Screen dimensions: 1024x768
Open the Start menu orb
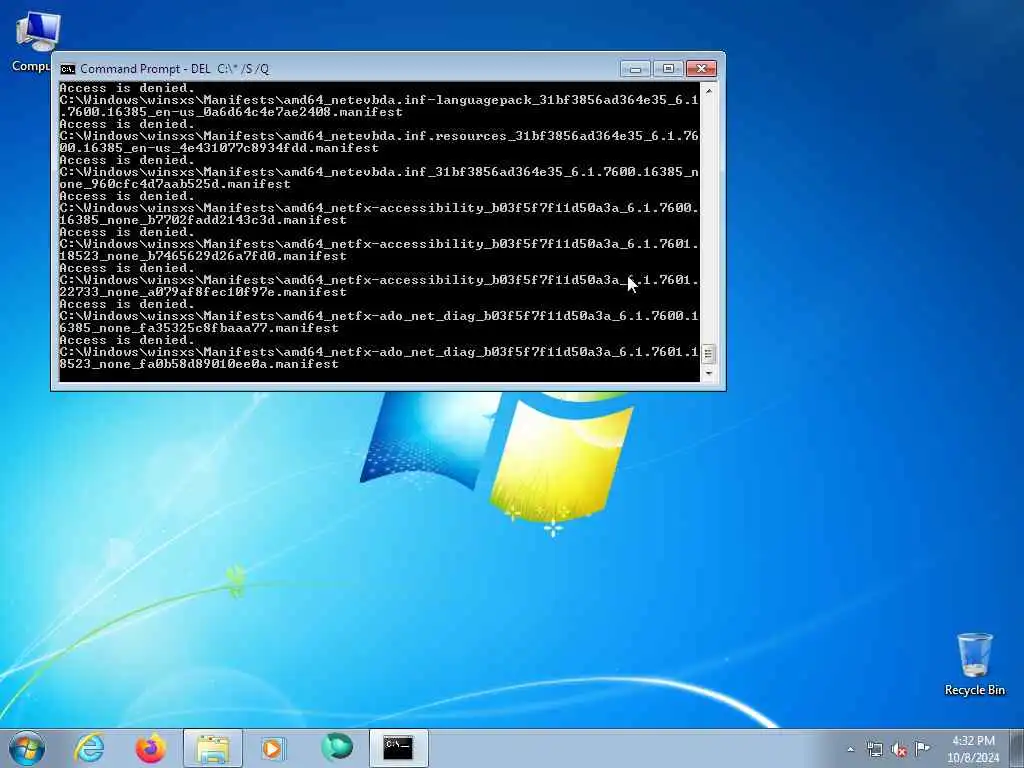(27, 748)
